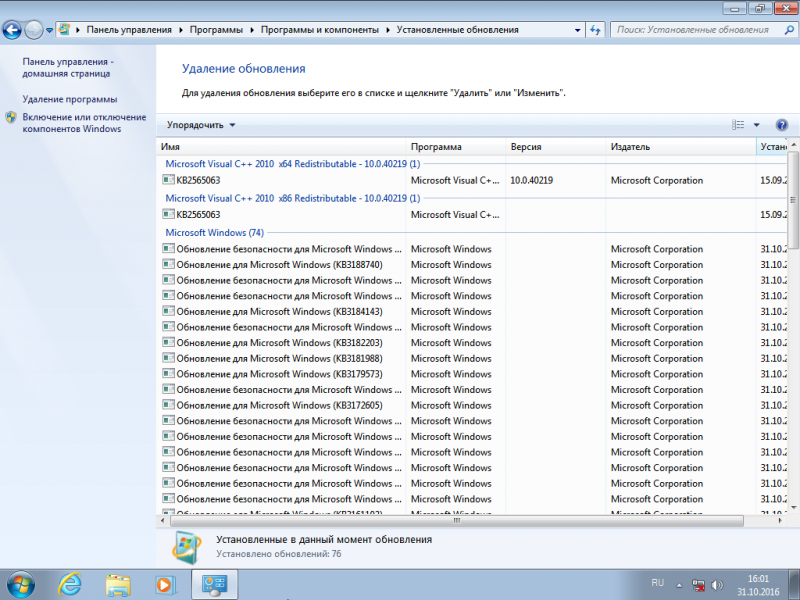Image resolution: width=800 pixels, height=600 pixels.
Task: Click the vertical scrollbar thumb
Action: pyautogui.click(x=793, y=199)
